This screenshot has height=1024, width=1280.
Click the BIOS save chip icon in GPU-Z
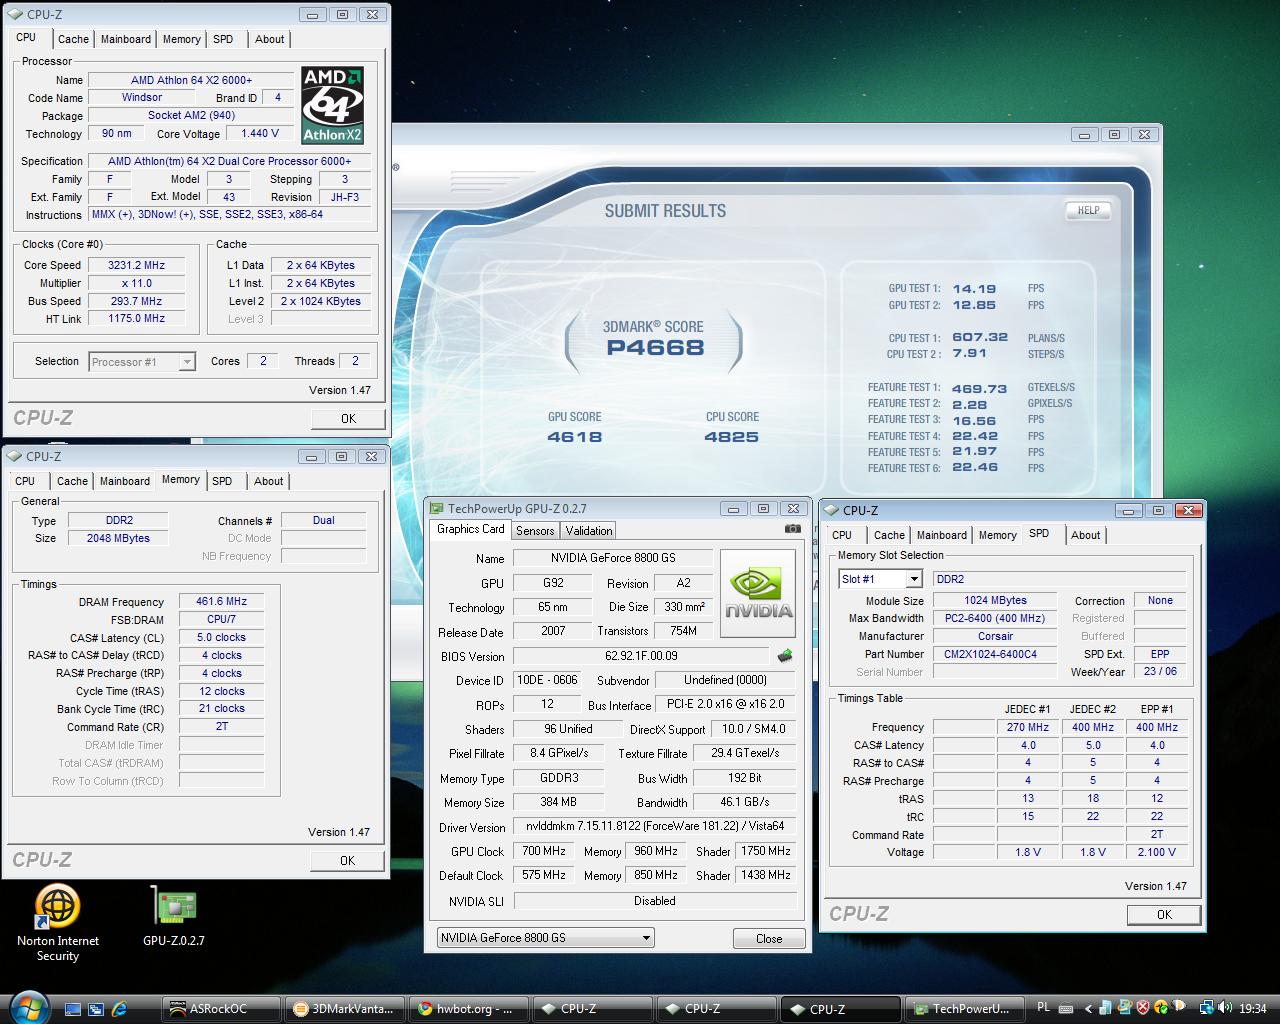[785, 656]
